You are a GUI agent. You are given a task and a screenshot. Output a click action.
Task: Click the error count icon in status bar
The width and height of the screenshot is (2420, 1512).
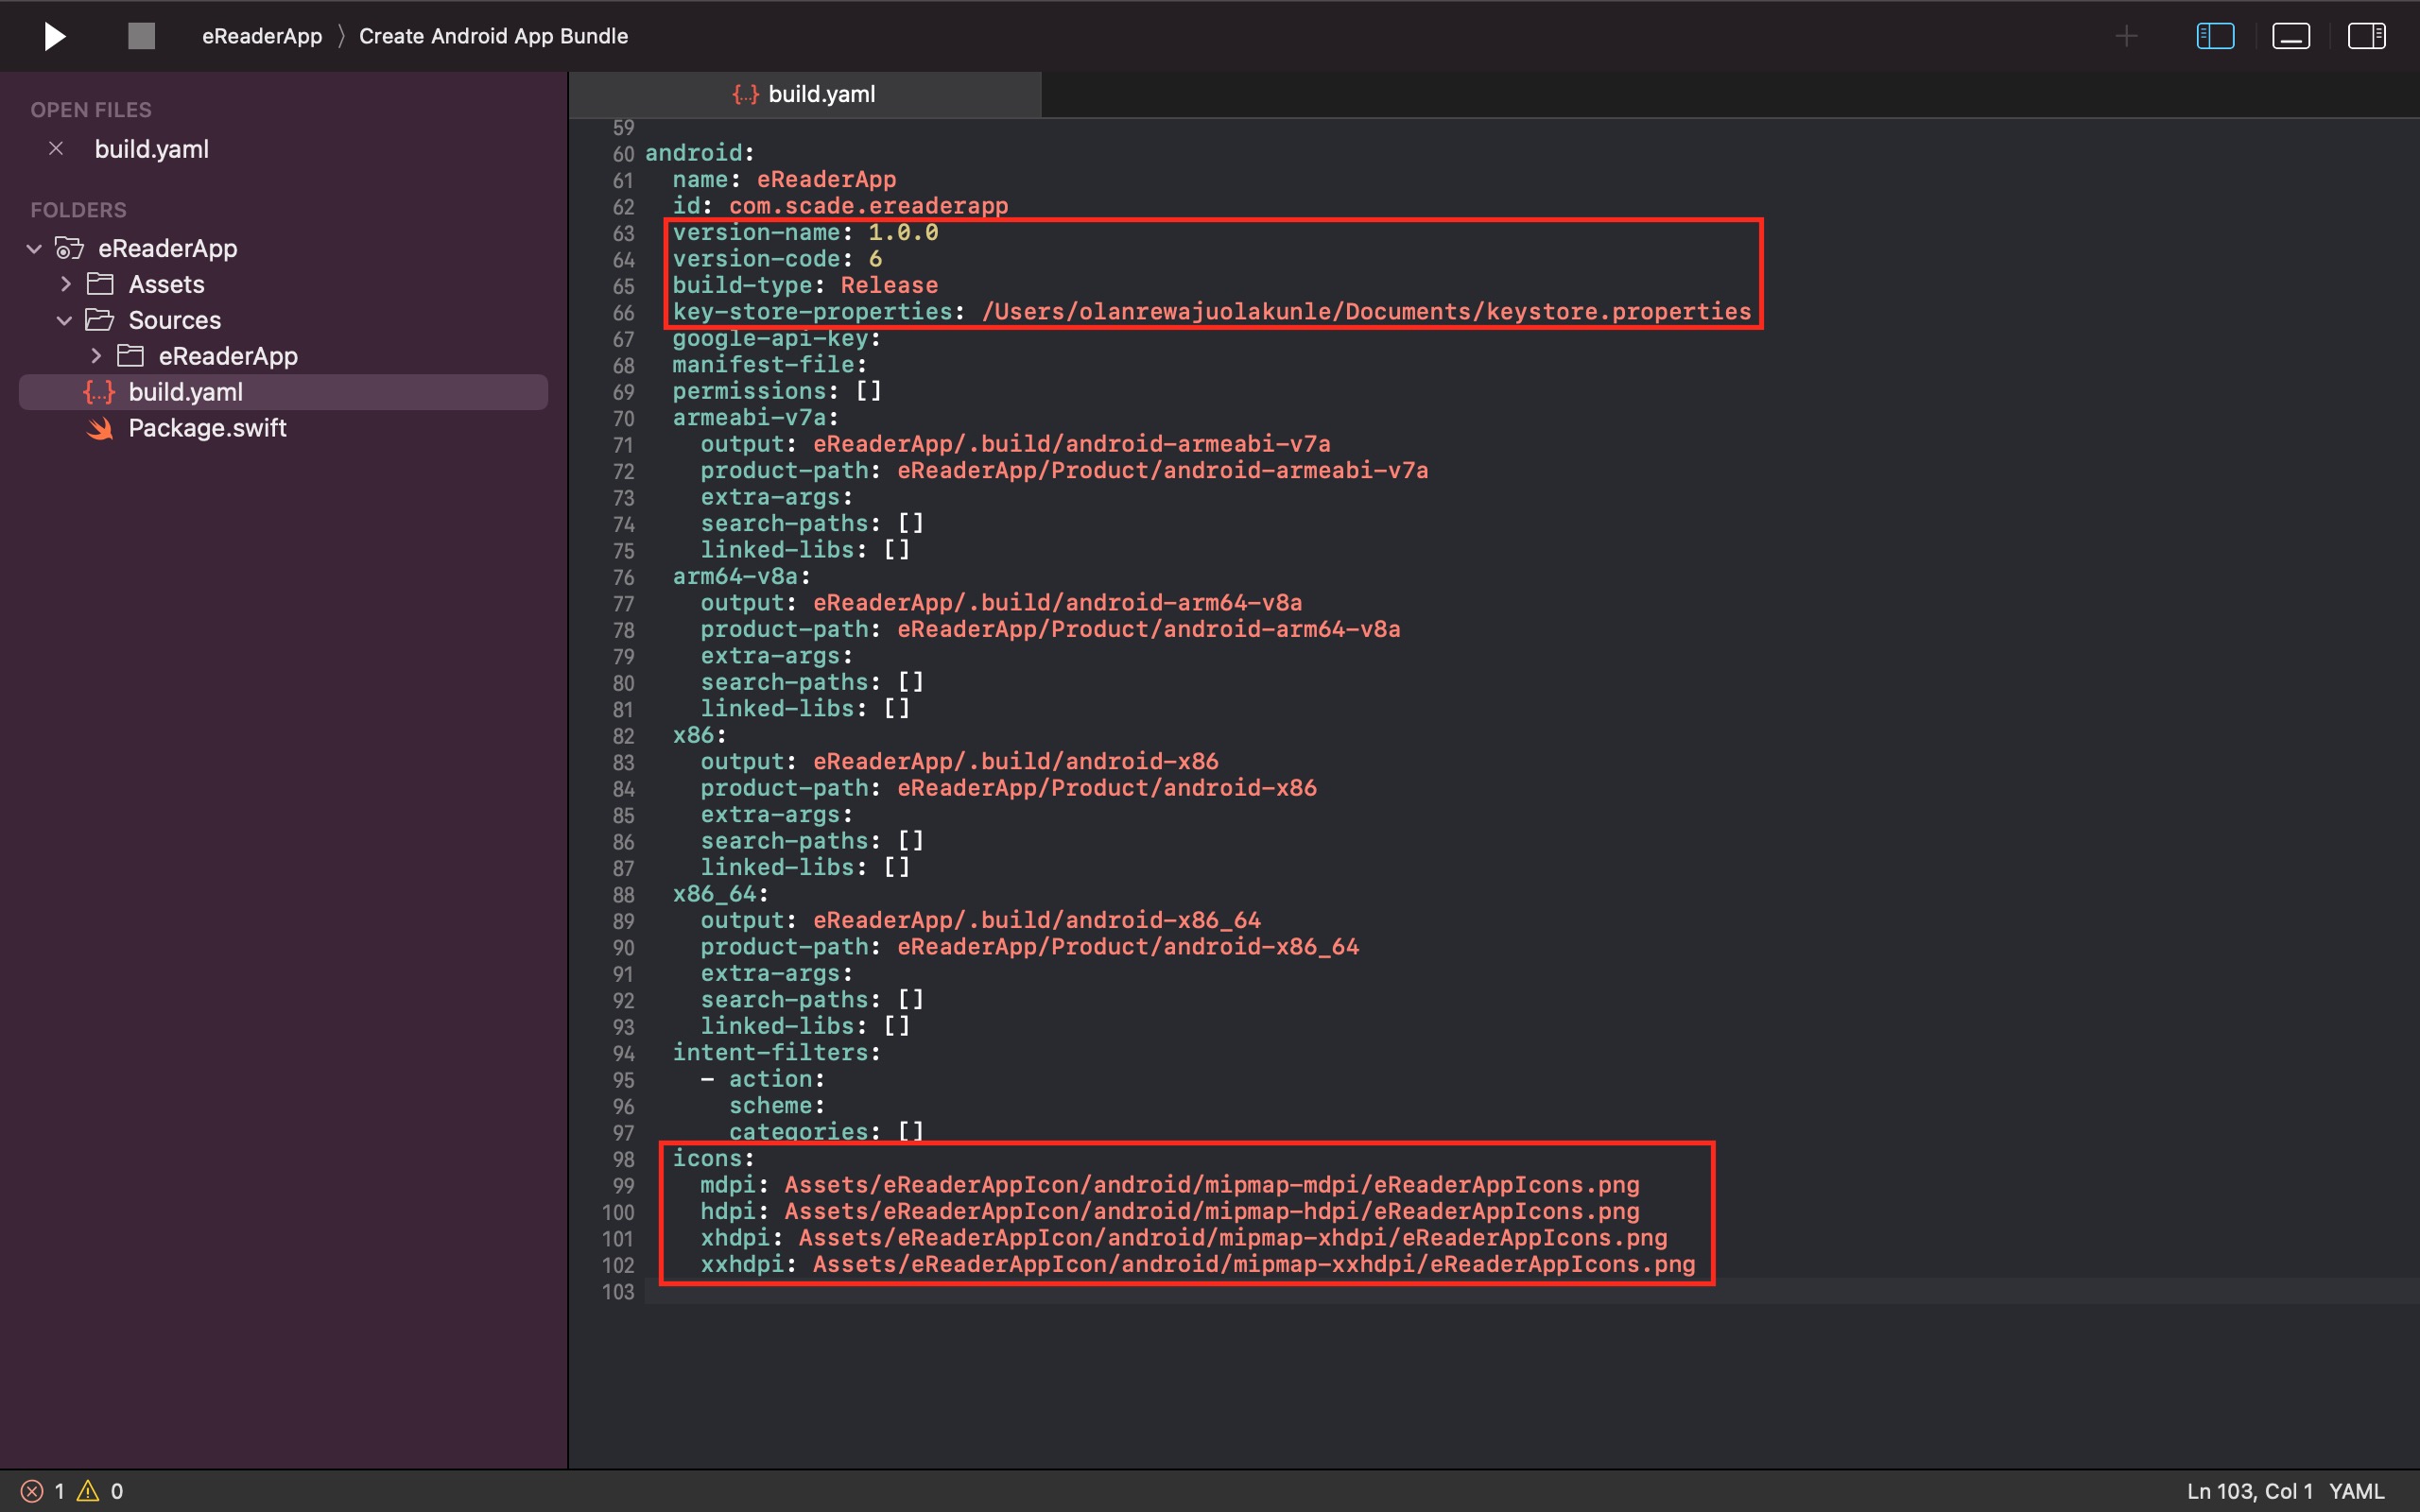[x=32, y=1491]
